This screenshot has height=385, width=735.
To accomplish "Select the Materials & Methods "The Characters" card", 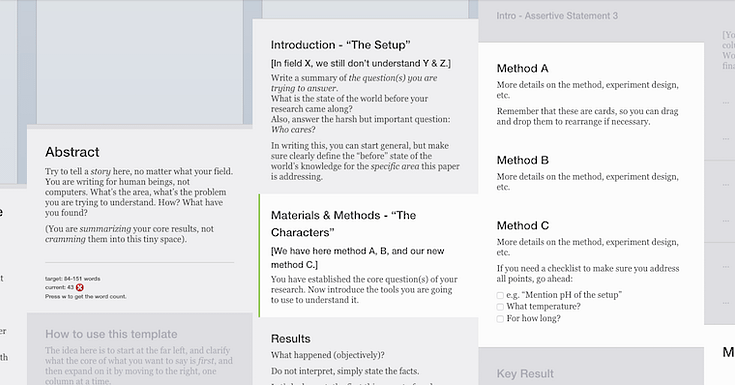I will click(x=368, y=256).
